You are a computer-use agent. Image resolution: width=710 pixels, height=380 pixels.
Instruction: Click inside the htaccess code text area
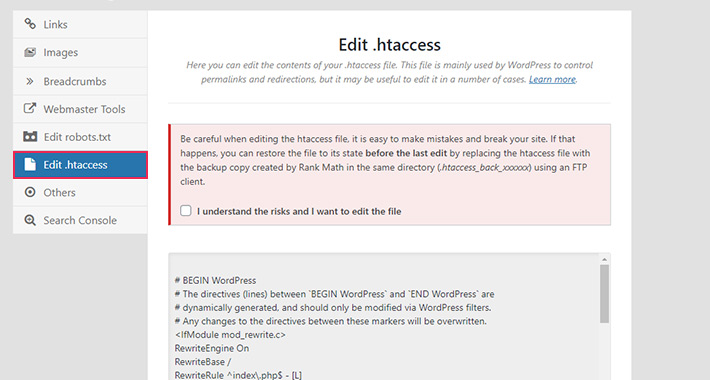pyautogui.click(x=385, y=317)
